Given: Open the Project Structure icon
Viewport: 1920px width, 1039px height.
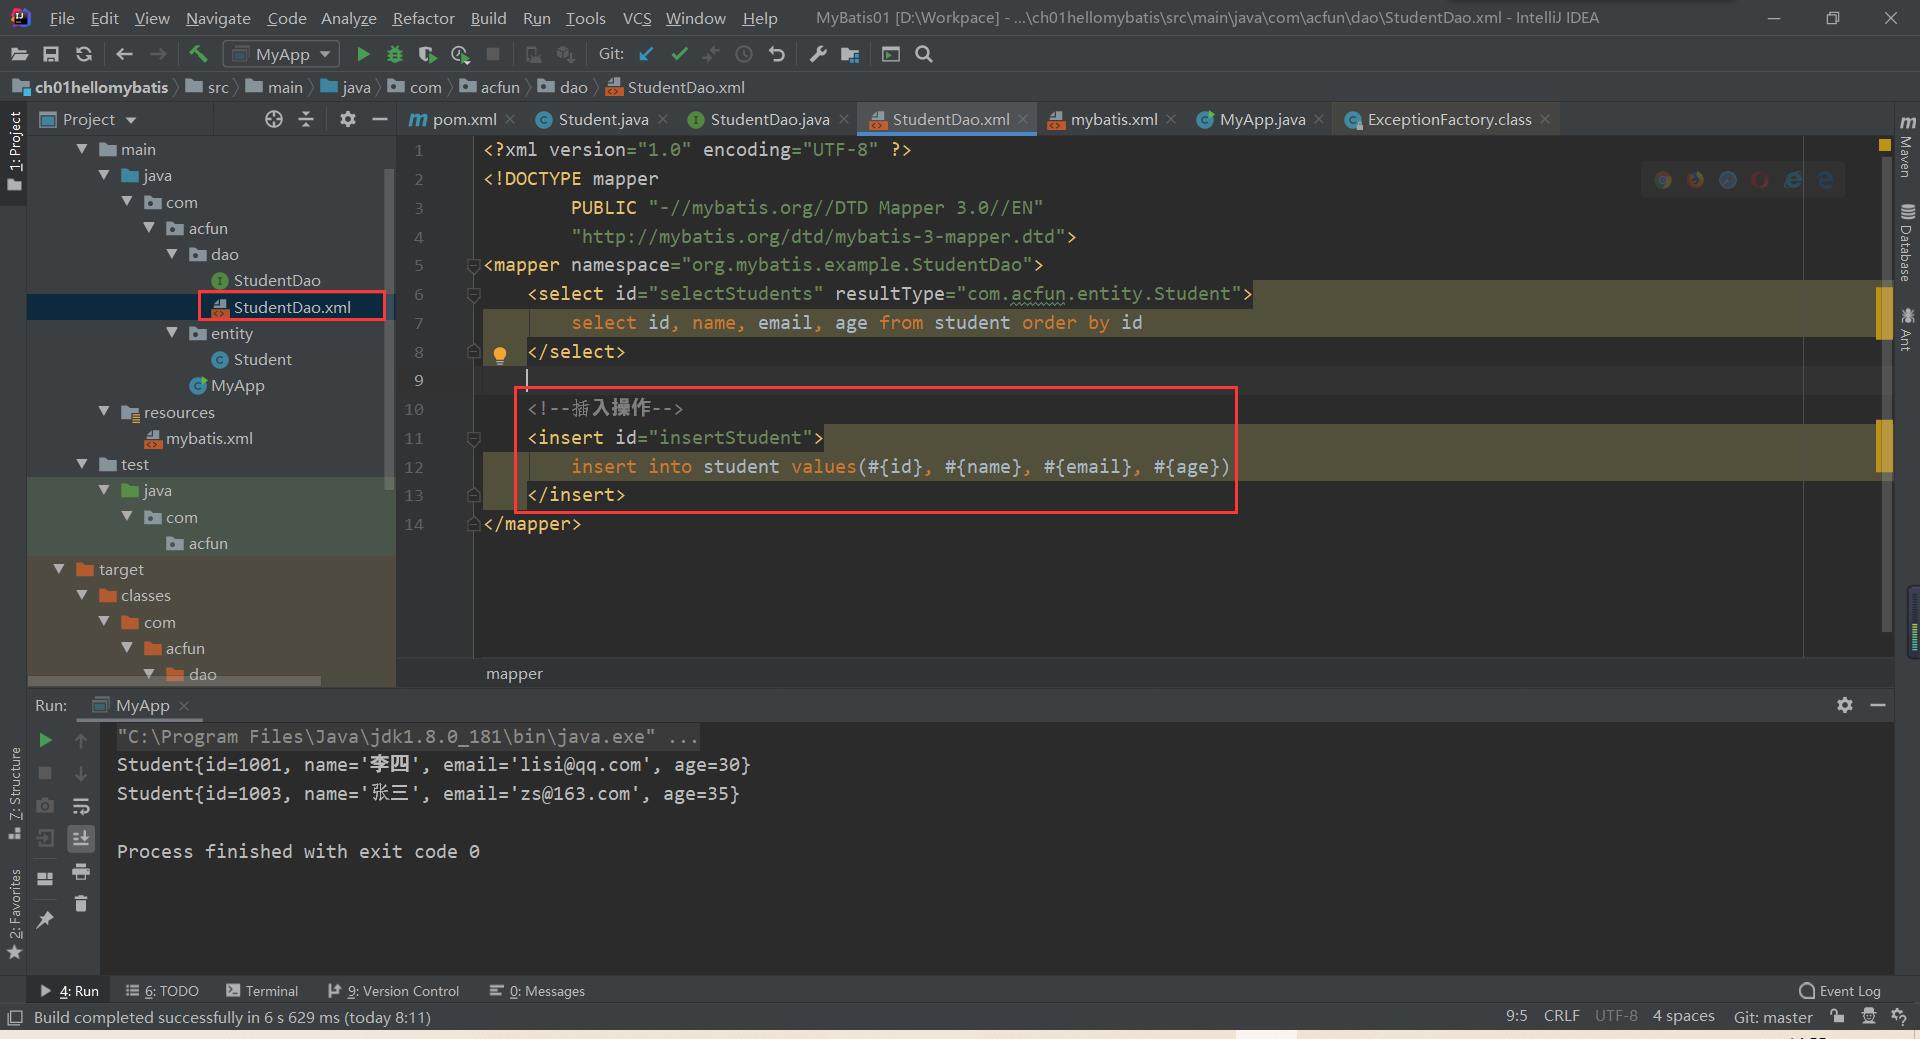Looking at the screenshot, I should point(850,54).
